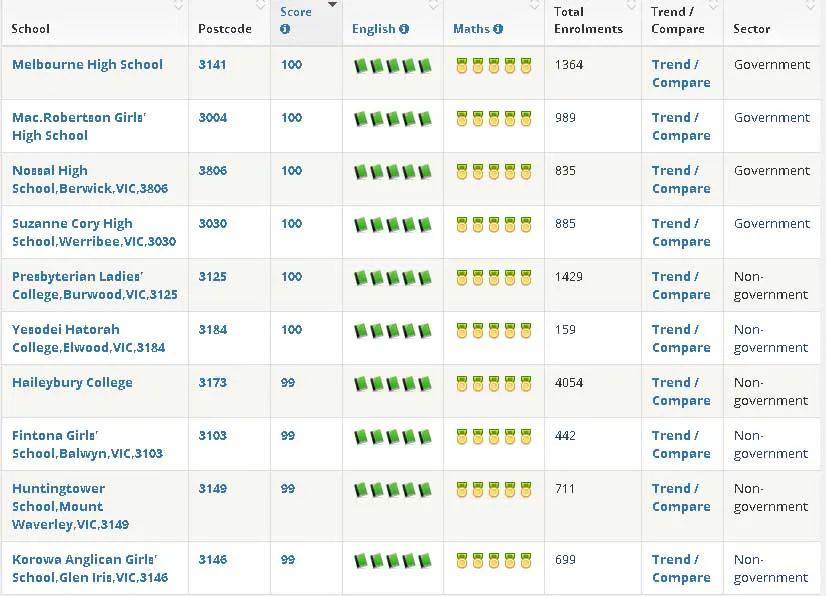Click the Melbourne High School English book rating icons
Screen dimensions: 826x596
tap(392, 66)
